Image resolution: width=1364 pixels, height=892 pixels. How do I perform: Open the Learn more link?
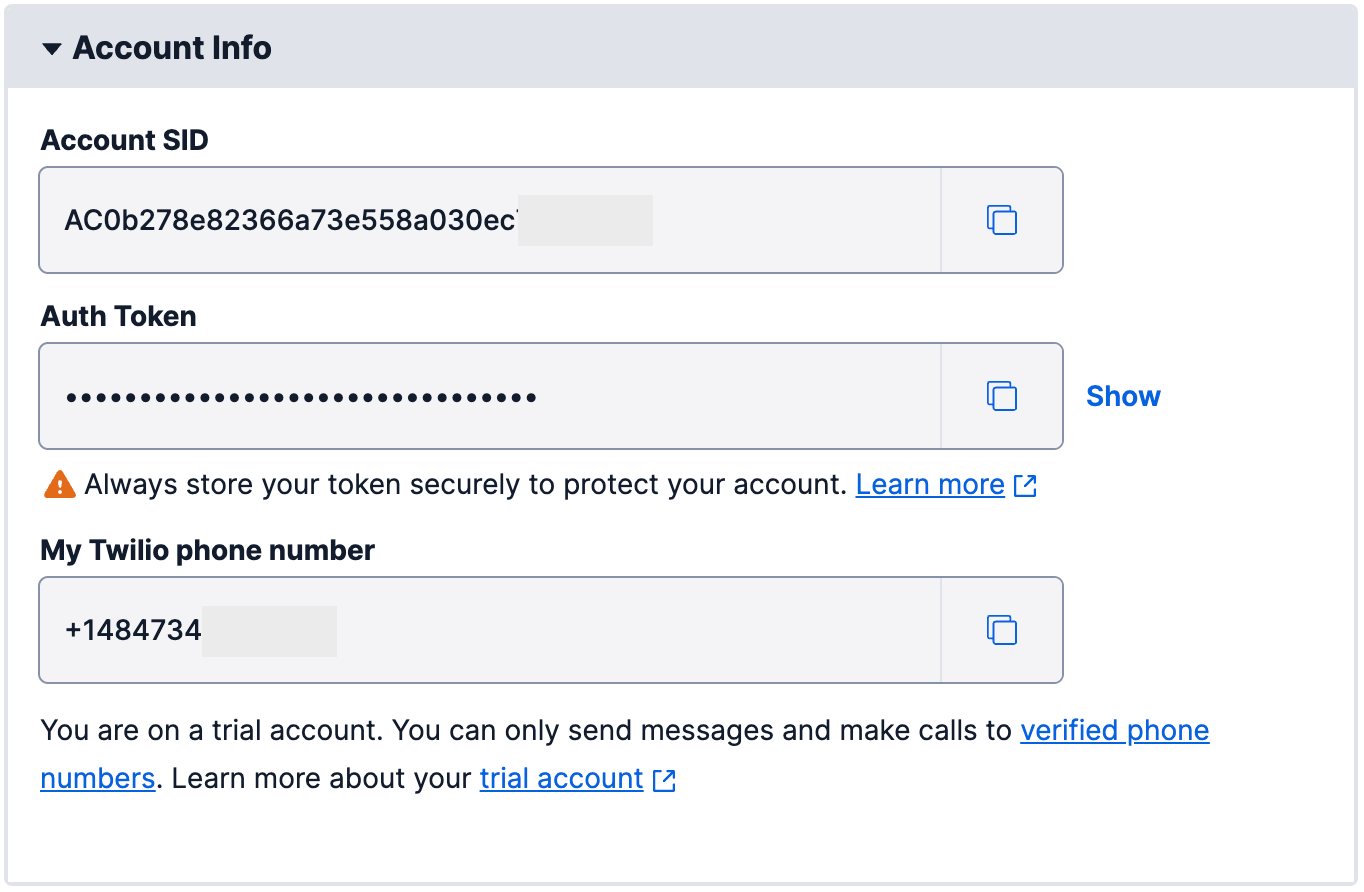point(930,485)
